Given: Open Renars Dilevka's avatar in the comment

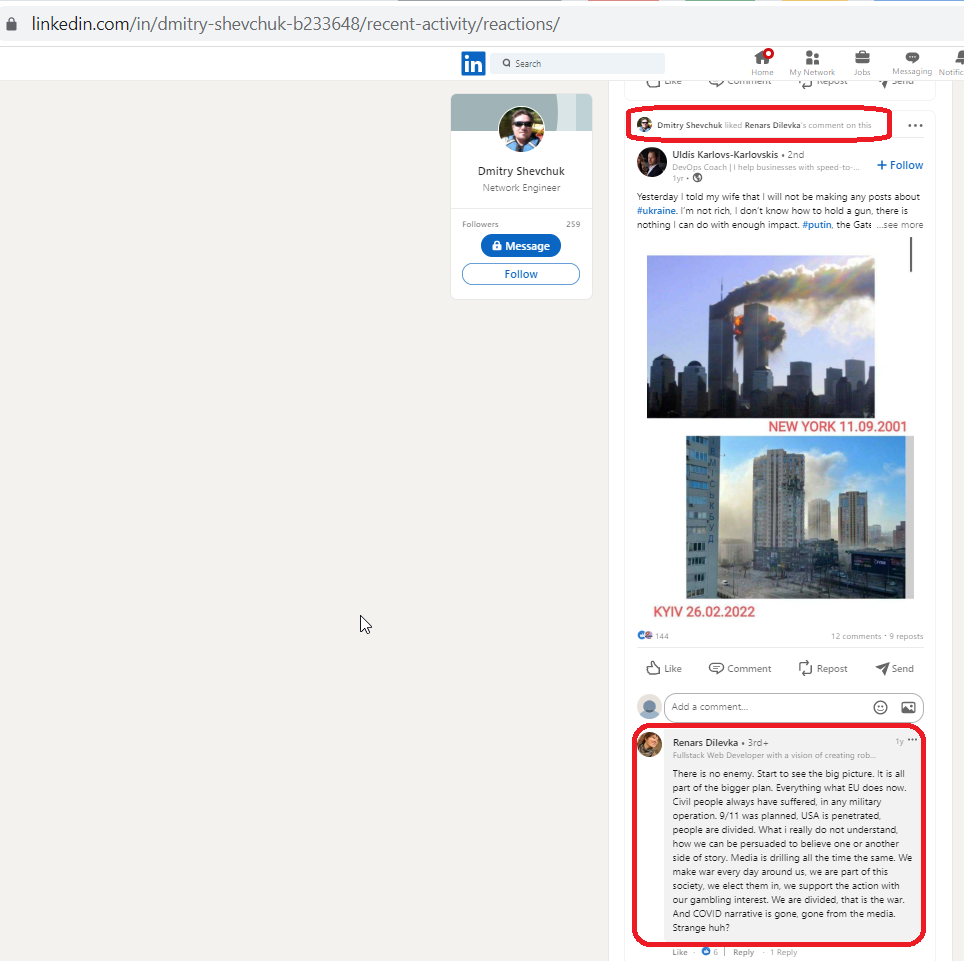Looking at the screenshot, I should [x=649, y=745].
